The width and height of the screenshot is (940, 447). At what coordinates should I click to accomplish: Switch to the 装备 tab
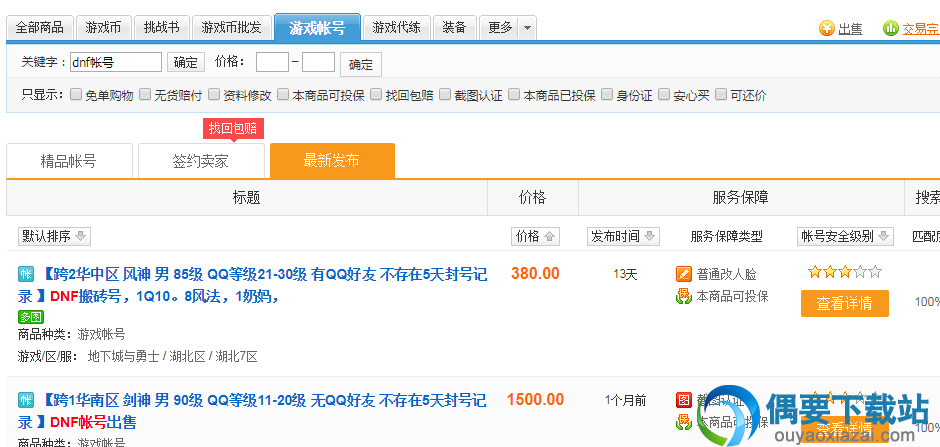454,28
